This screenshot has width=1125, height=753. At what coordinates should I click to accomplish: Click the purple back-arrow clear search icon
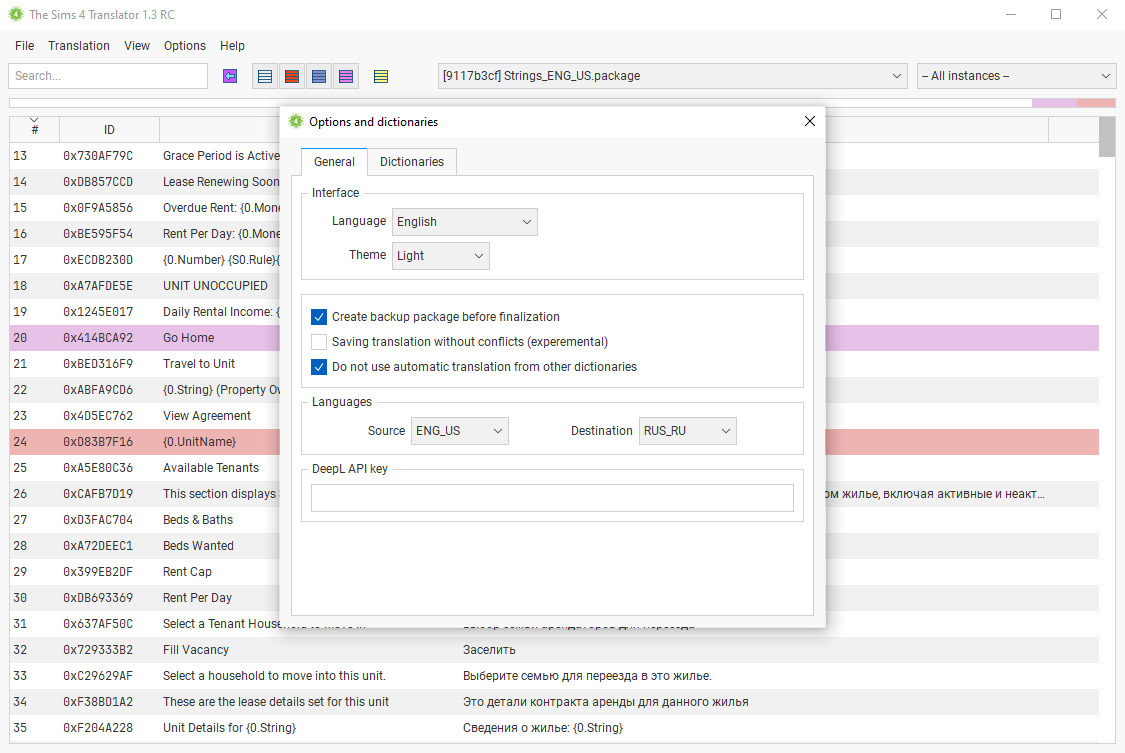click(x=230, y=76)
